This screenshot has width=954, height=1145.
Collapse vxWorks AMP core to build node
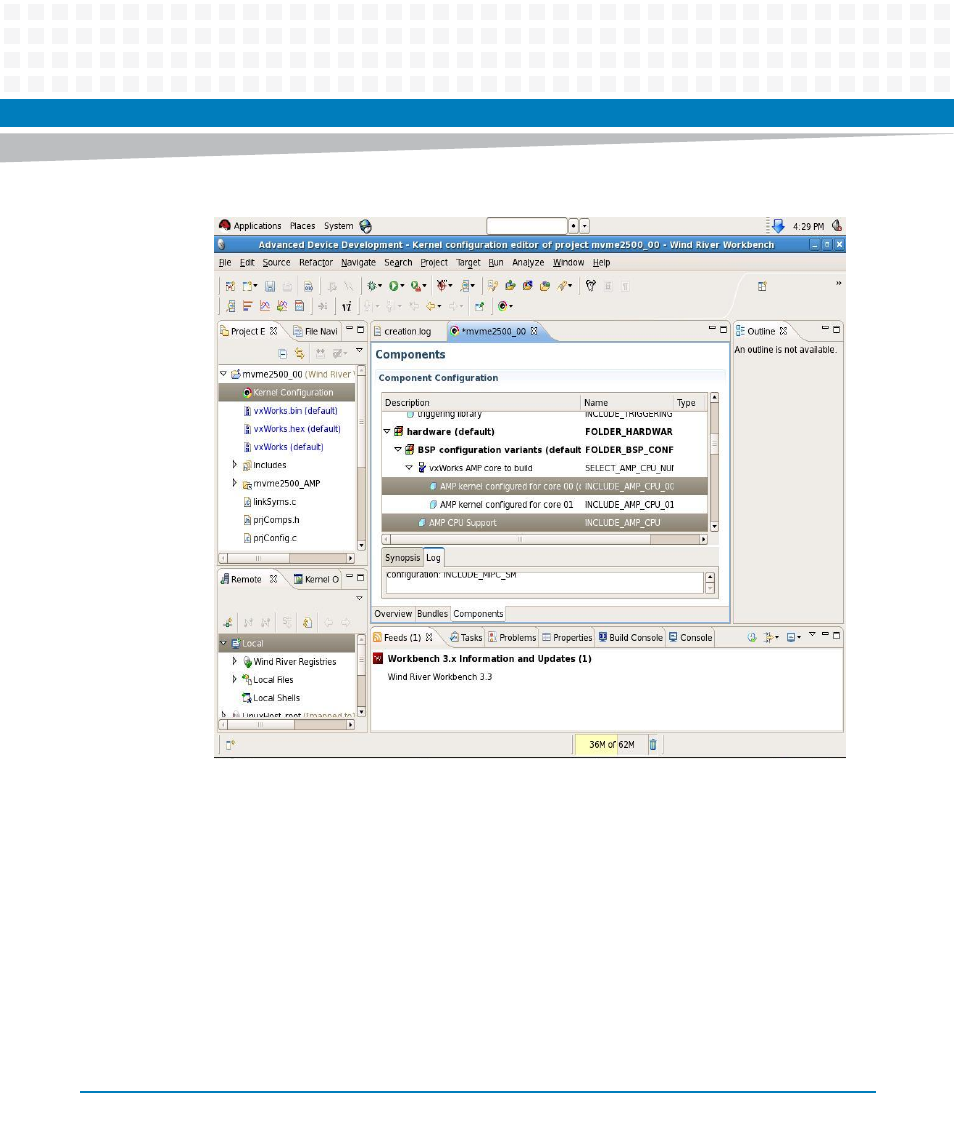pos(409,468)
